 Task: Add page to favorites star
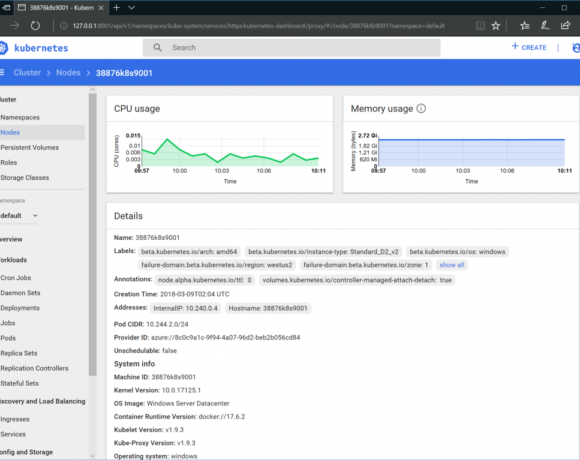(x=496, y=26)
